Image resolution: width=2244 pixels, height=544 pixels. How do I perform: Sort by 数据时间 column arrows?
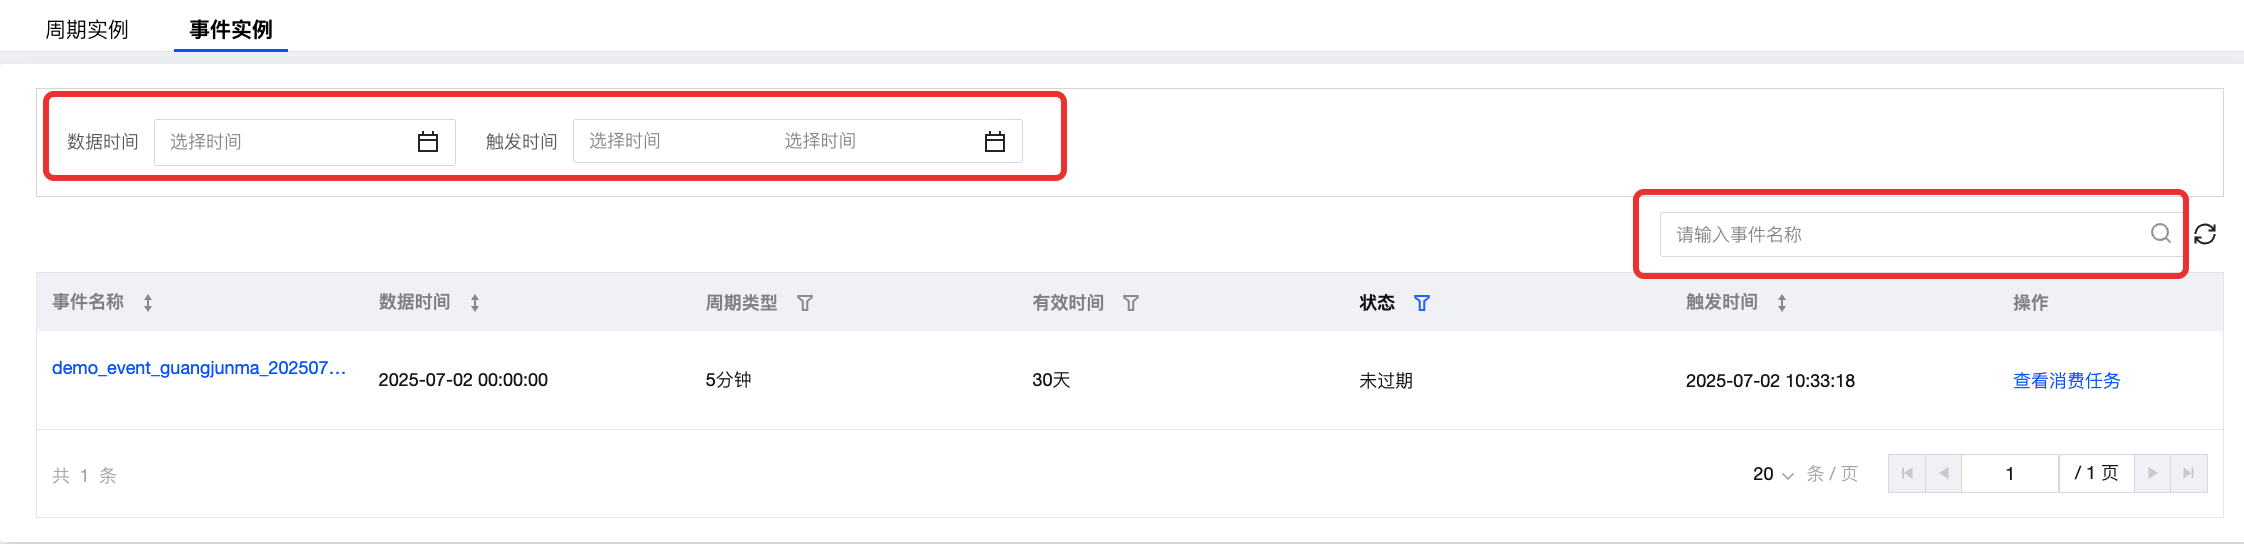(x=475, y=303)
